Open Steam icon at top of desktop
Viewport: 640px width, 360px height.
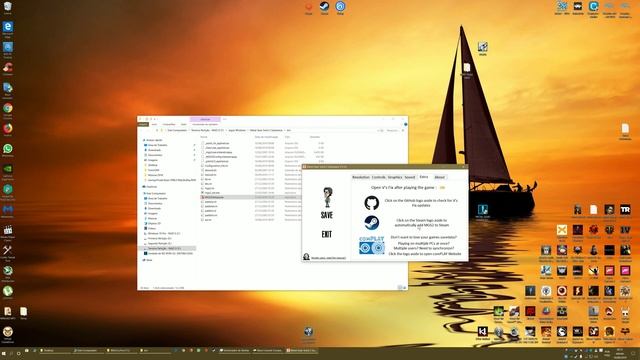pyautogui.click(x=324, y=7)
